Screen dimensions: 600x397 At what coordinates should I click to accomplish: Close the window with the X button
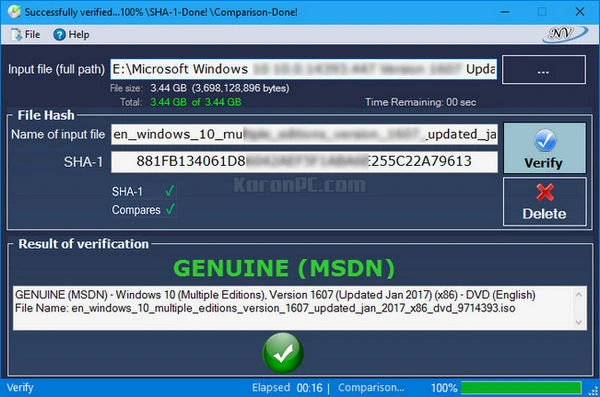point(580,12)
